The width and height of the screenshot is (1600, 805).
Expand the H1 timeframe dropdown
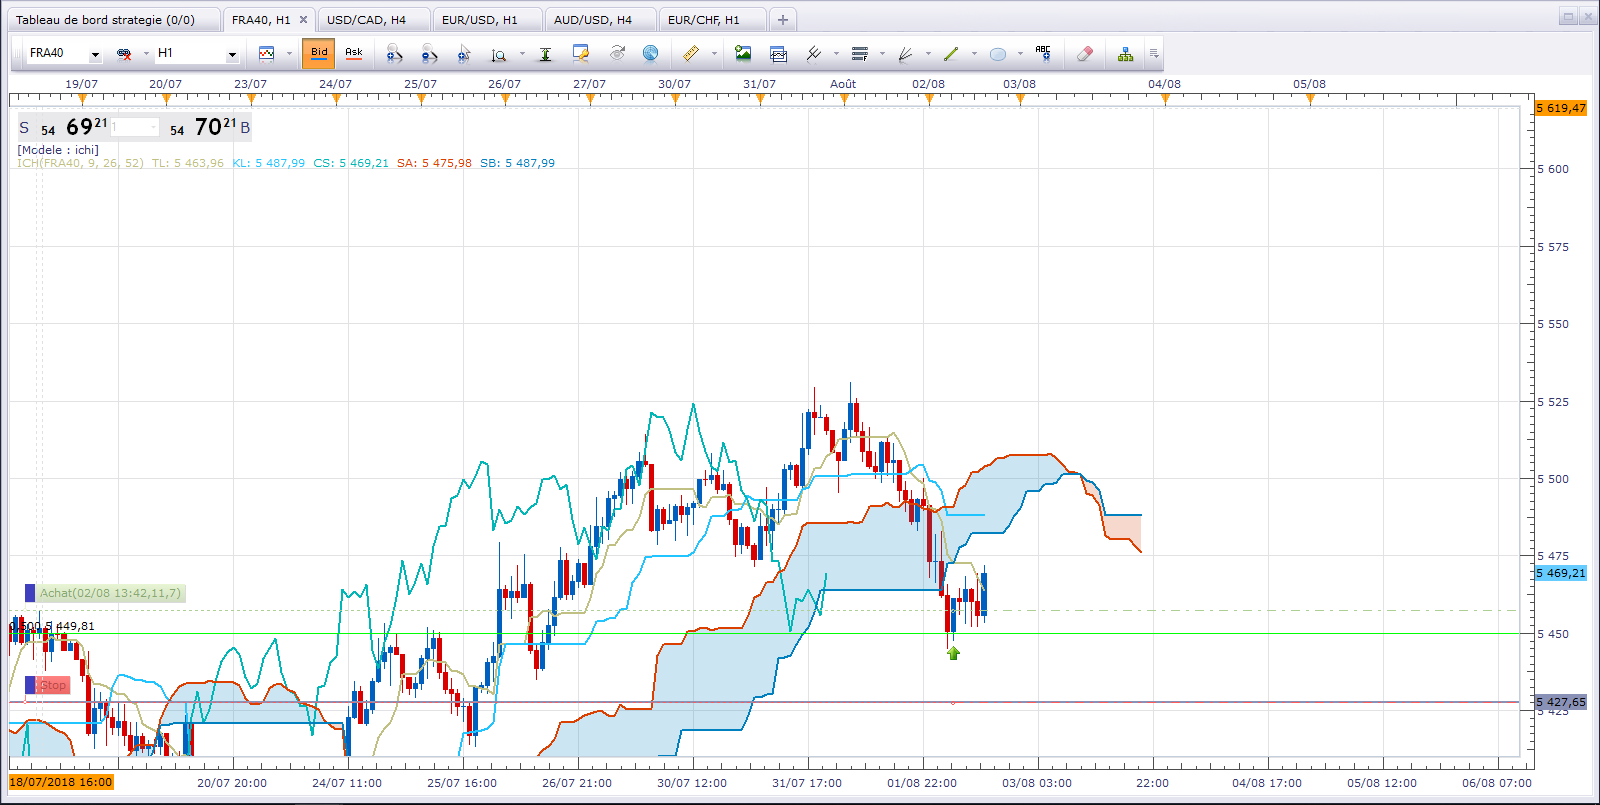click(232, 54)
